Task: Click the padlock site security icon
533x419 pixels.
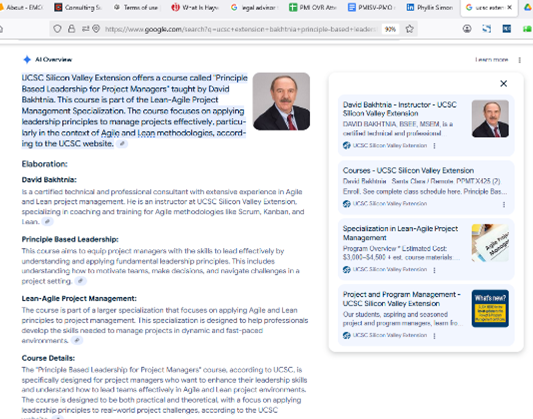Action: point(71,29)
